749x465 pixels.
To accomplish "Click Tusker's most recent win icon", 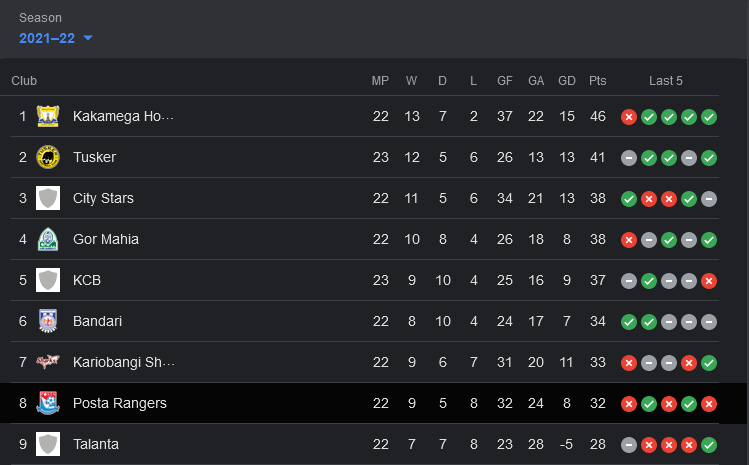I will tap(709, 158).
